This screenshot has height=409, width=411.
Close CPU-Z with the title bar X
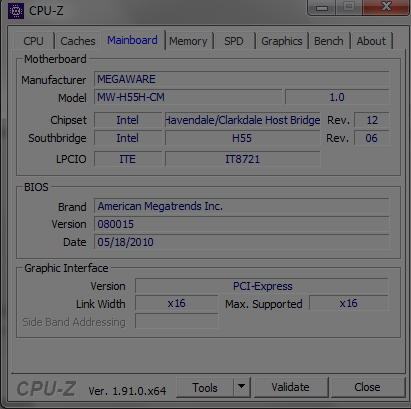click(x=386, y=7)
